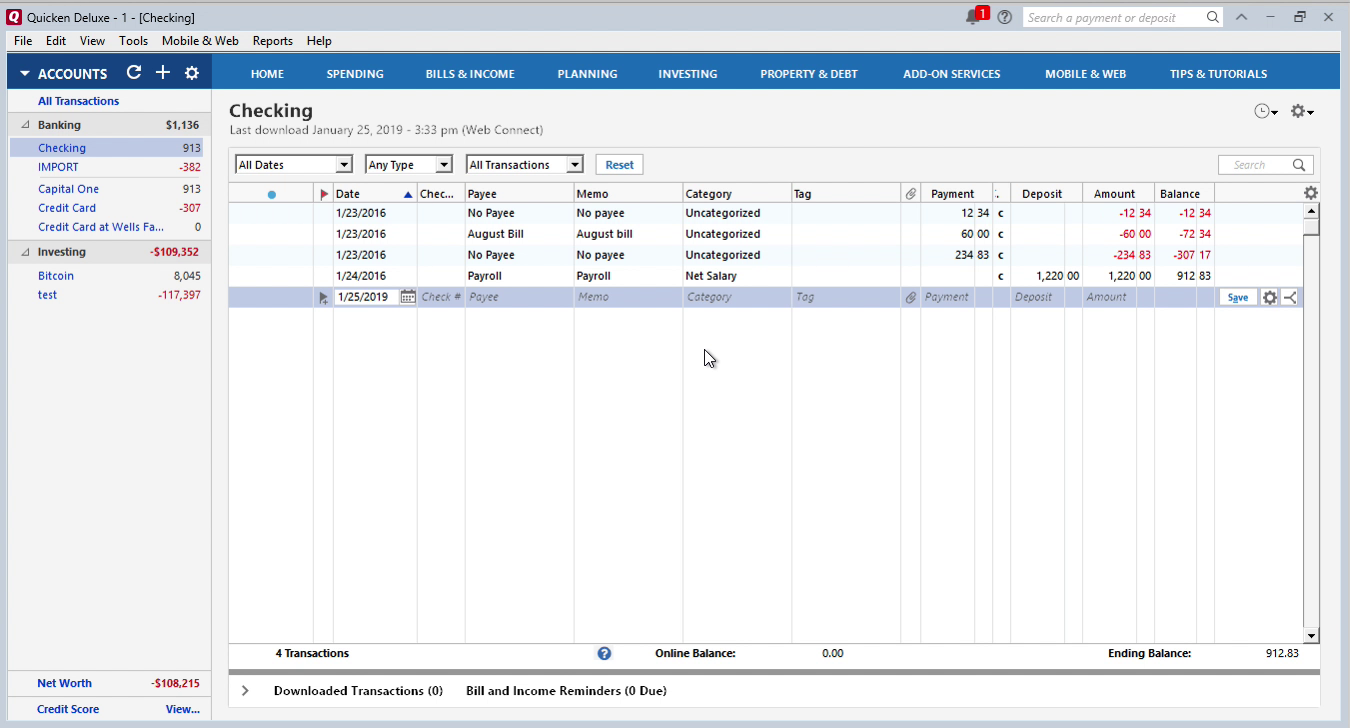
Task: Open the Edit menu
Action: coord(56,41)
